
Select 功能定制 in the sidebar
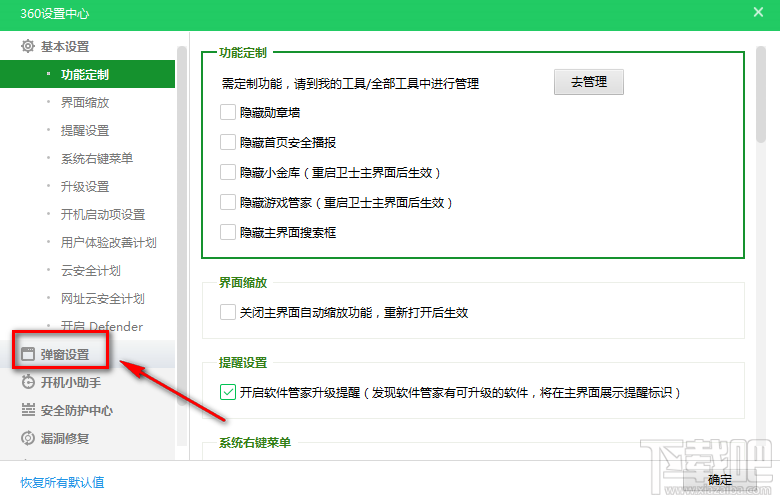click(87, 75)
